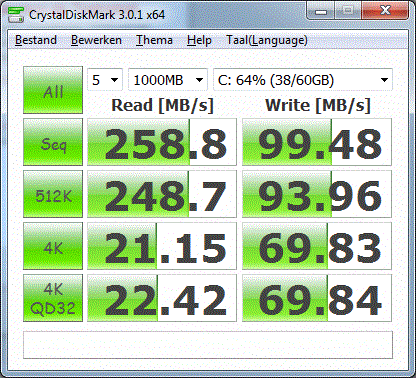Start the Seq sequential test
This screenshot has width=416, height=378.
point(53,142)
